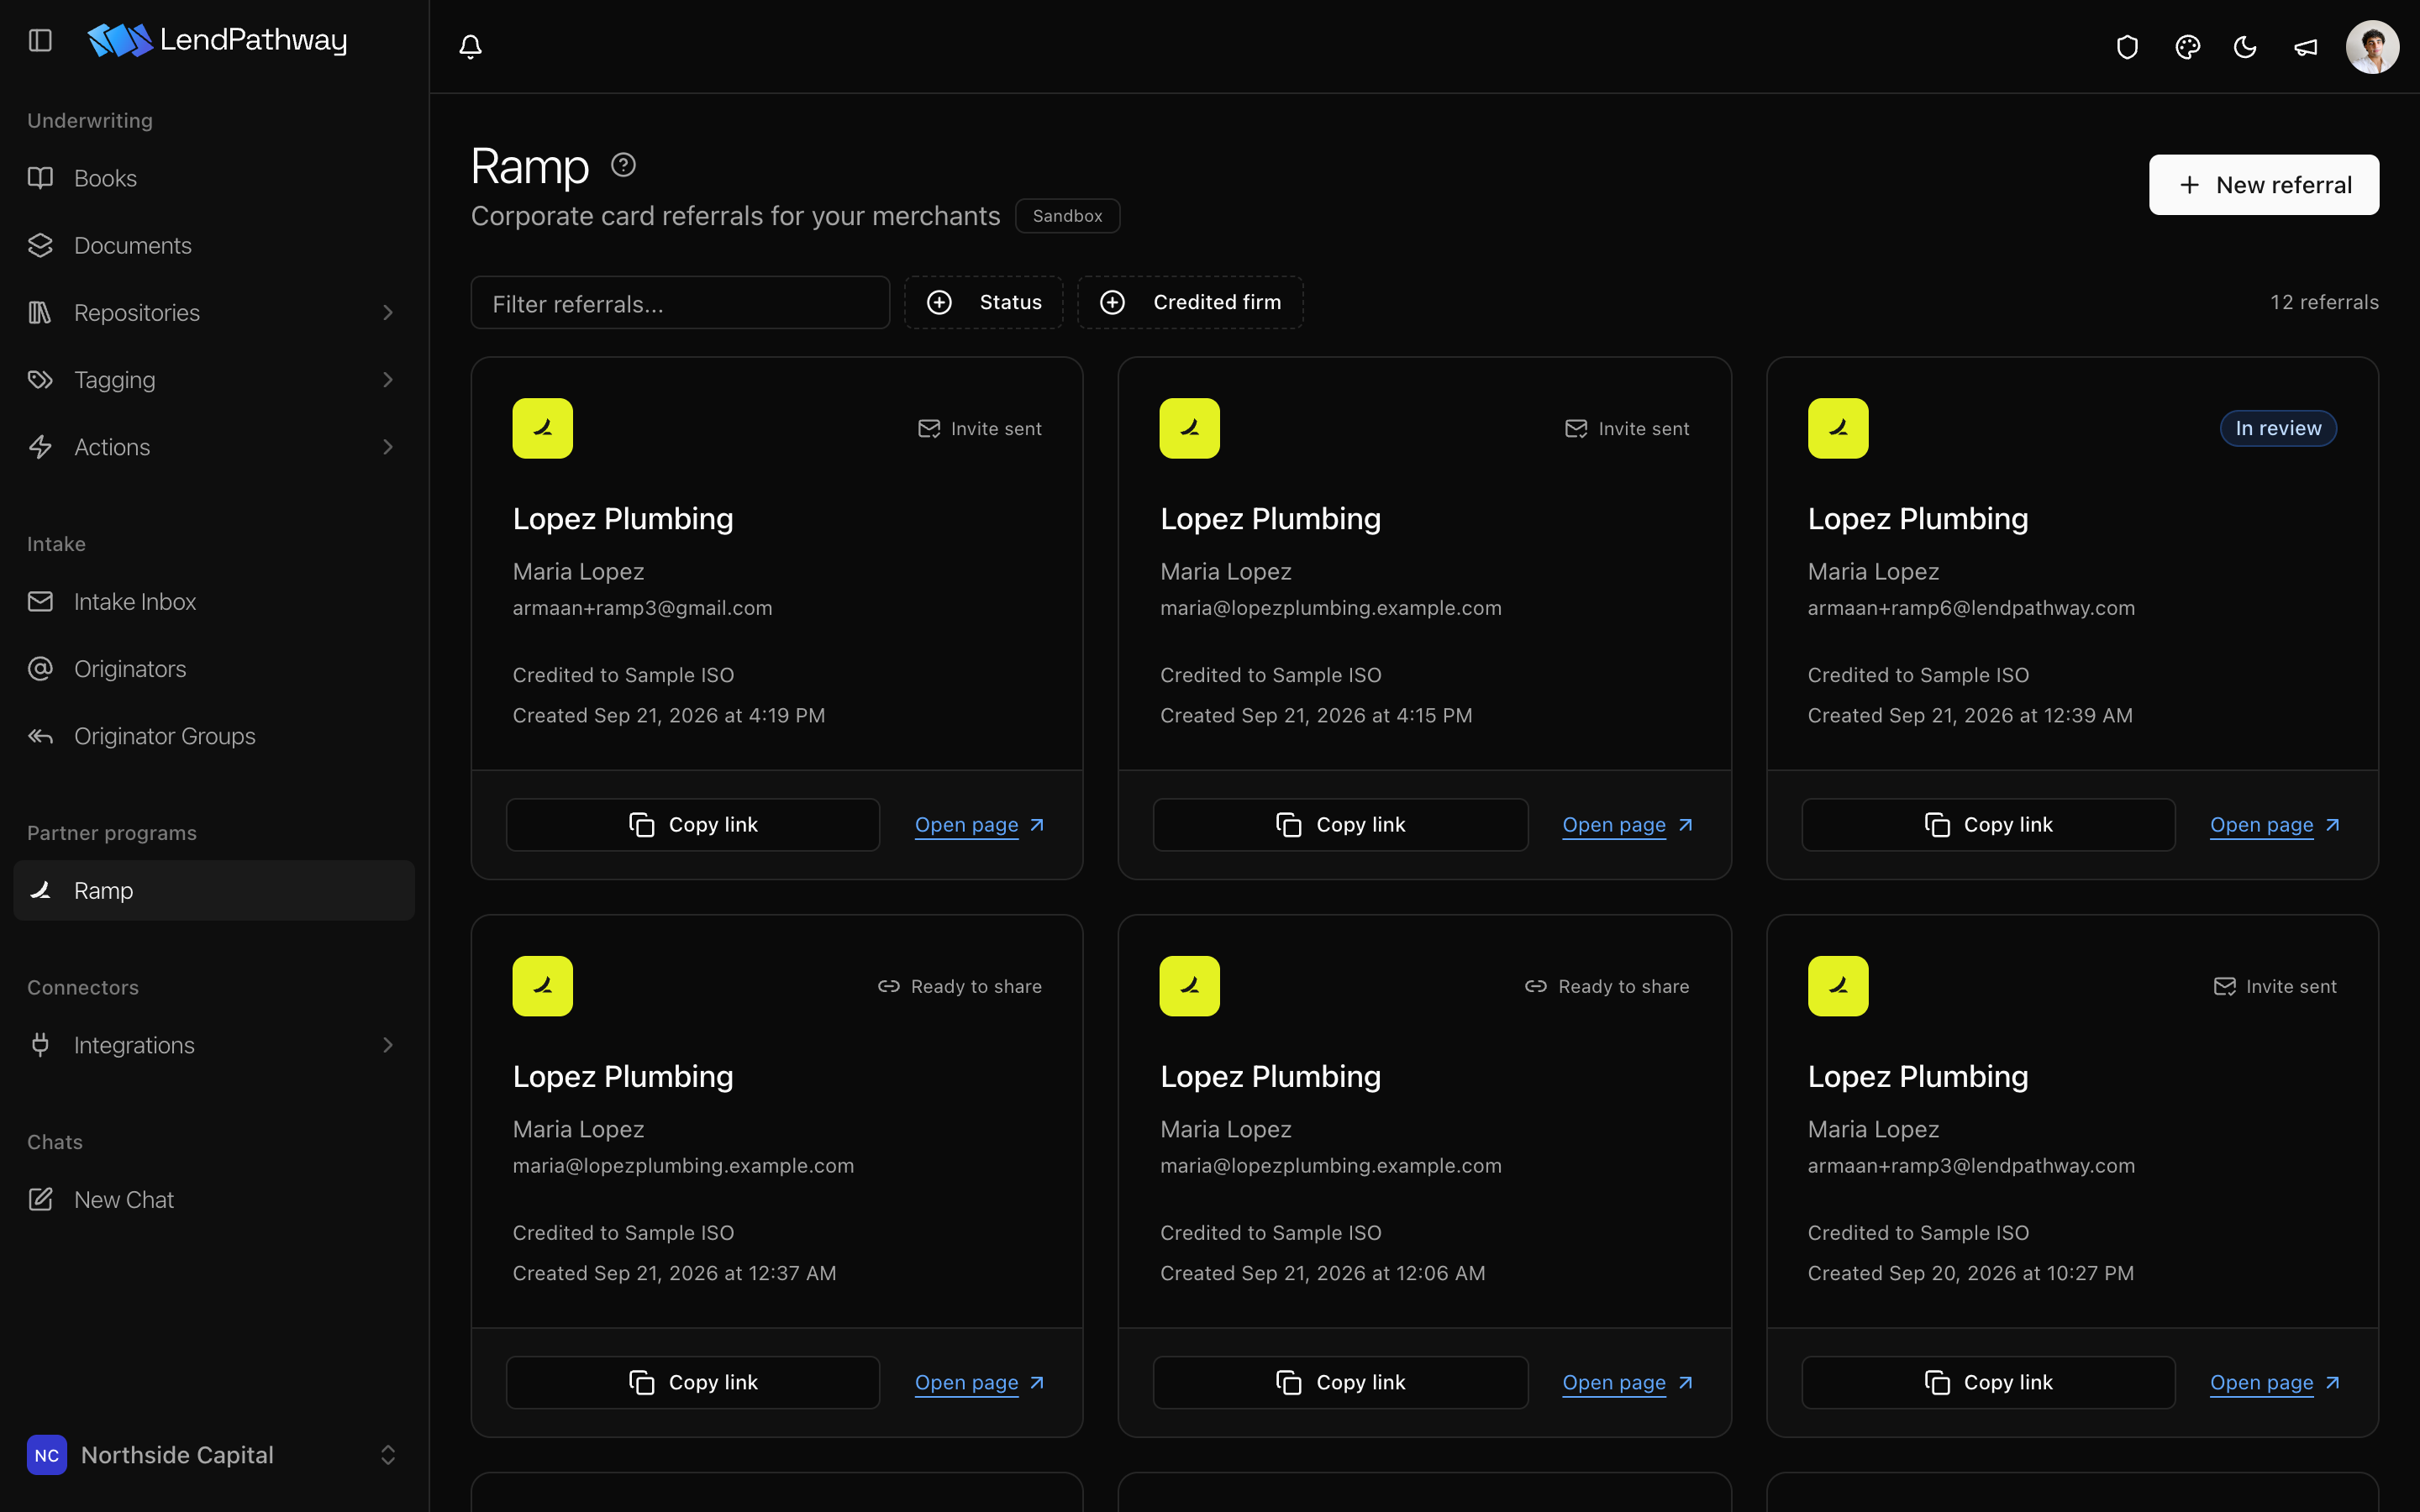The image size is (2420, 1512).
Task: Click Ramp logo on the 4:19 PM card
Action: click(x=543, y=428)
